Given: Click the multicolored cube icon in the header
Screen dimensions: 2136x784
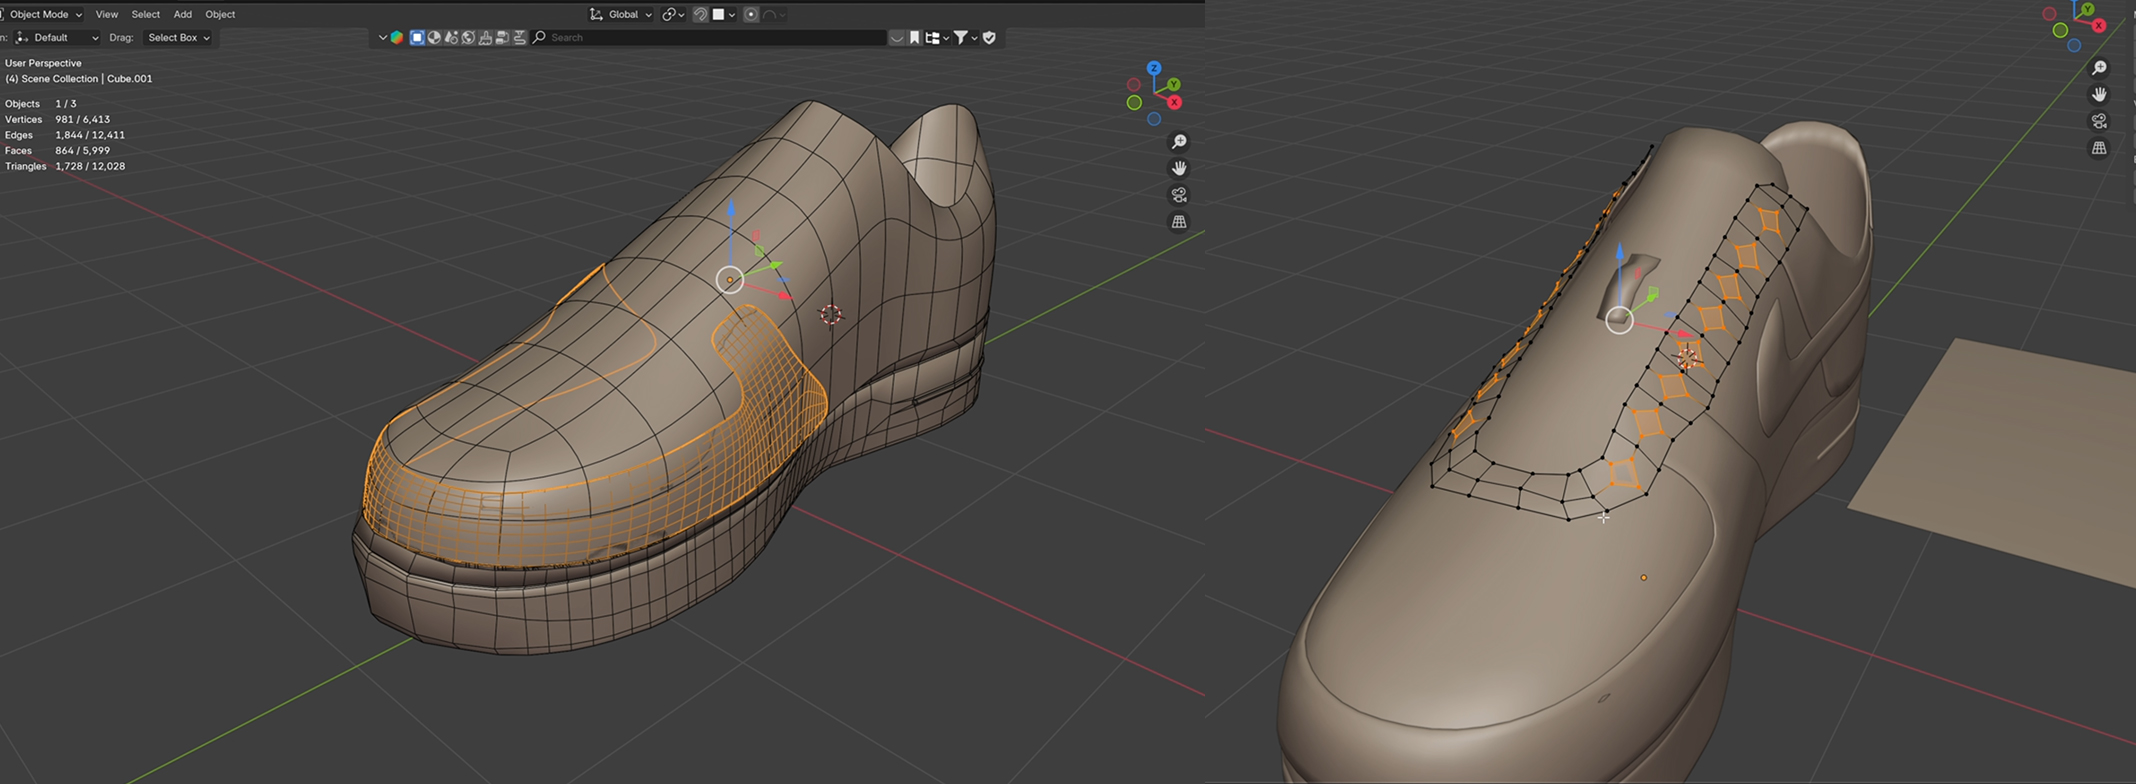Looking at the screenshot, I should [x=397, y=38].
